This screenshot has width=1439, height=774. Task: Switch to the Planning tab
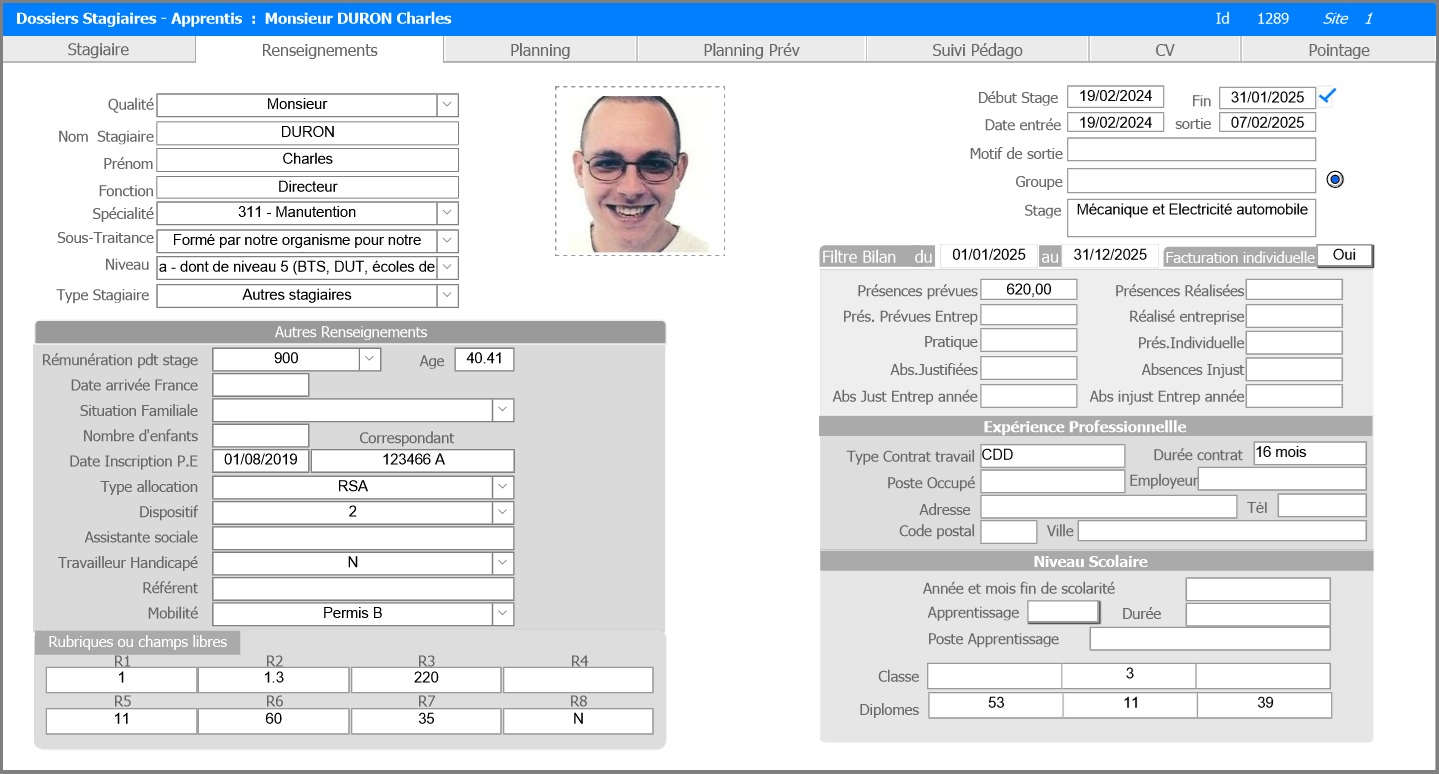coord(540,50)
